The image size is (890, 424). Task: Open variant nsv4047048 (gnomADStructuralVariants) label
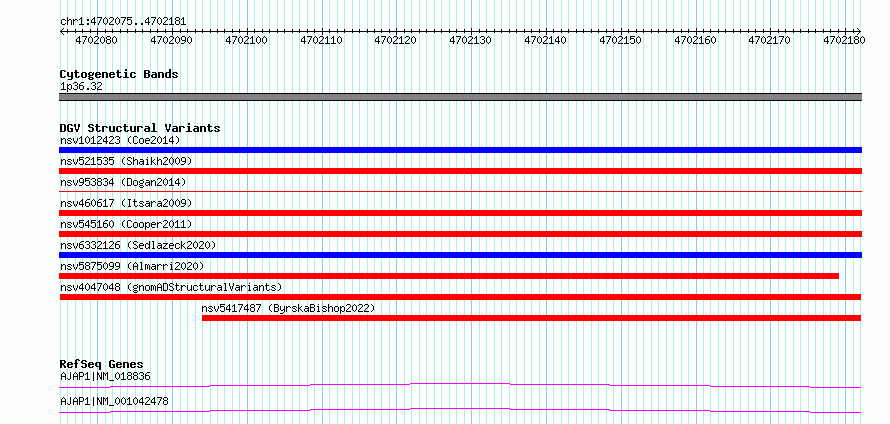click(171, 287)
